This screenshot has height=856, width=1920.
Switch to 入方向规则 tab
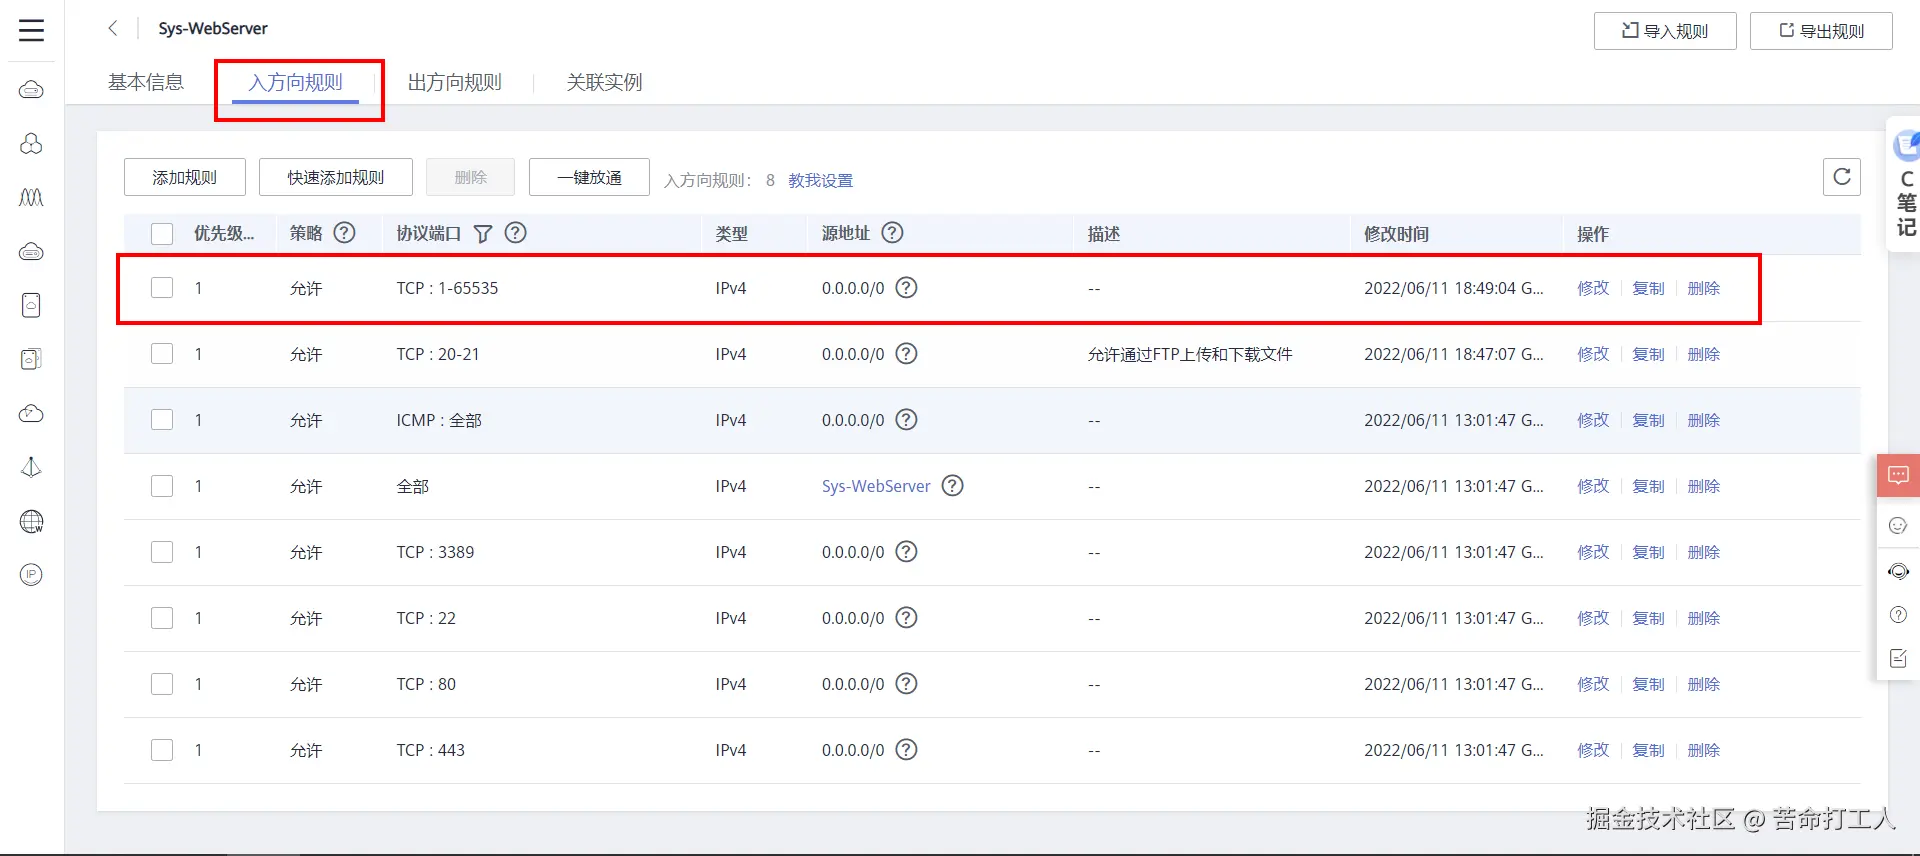click(296, 82)
